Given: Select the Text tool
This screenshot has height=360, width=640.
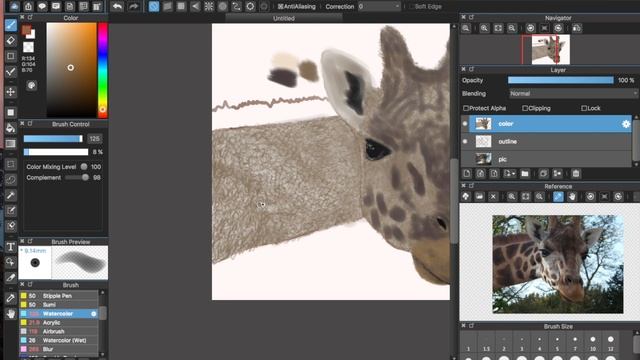Looking at the screenshot, I should click(x=11, y=247).
